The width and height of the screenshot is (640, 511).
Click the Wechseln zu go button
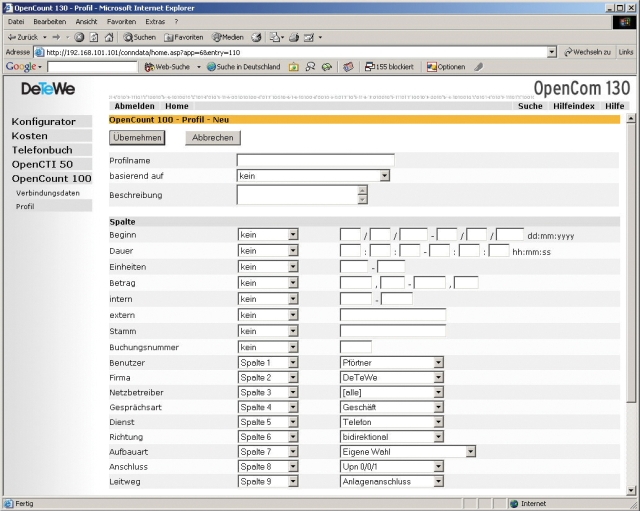point(587,52)
